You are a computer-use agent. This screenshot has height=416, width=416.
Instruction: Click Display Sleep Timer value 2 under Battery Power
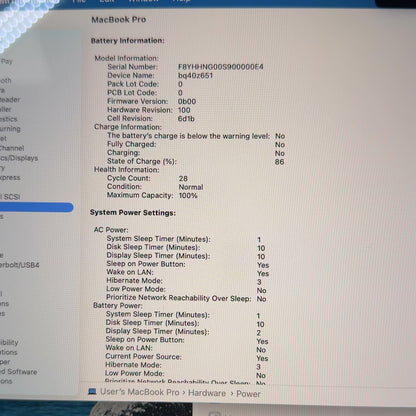tap(259, 333)
